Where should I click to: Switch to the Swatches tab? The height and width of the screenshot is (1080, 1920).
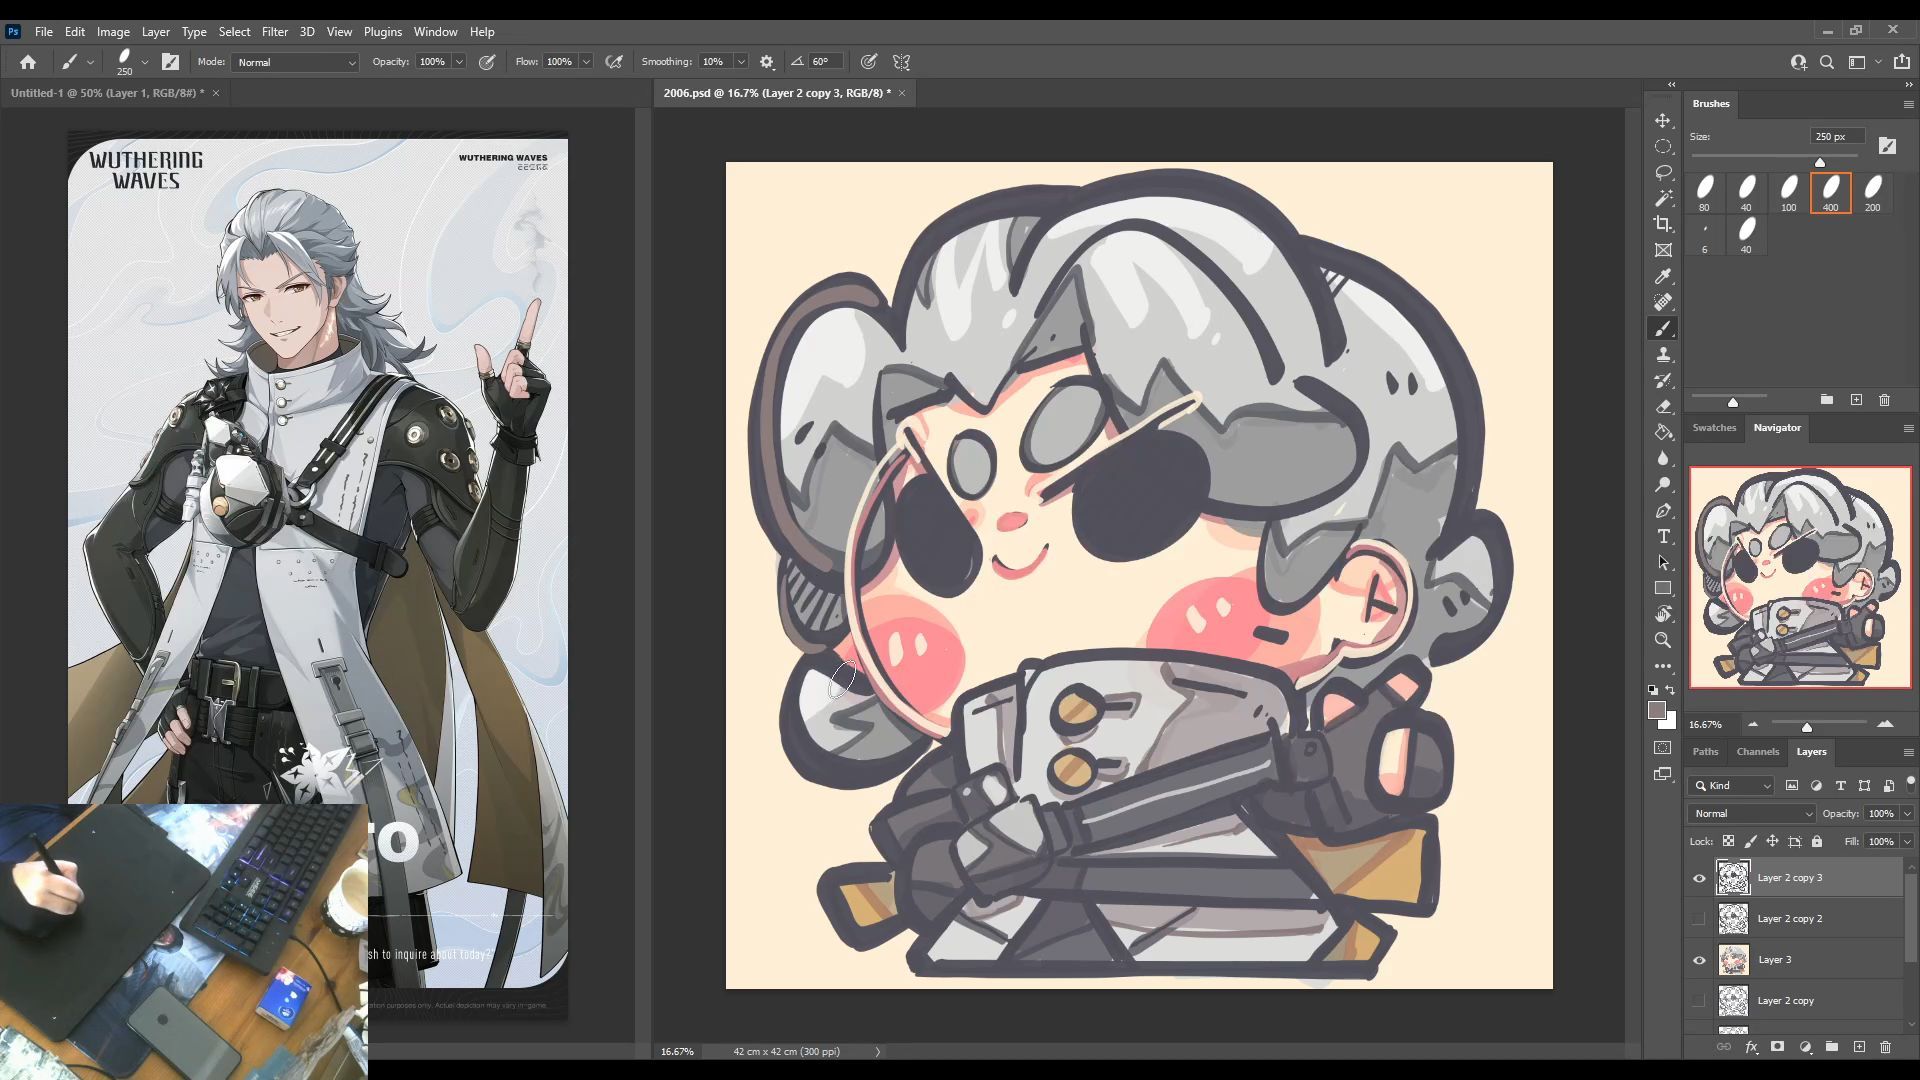pyautogui.click(x=1714, y=427)
